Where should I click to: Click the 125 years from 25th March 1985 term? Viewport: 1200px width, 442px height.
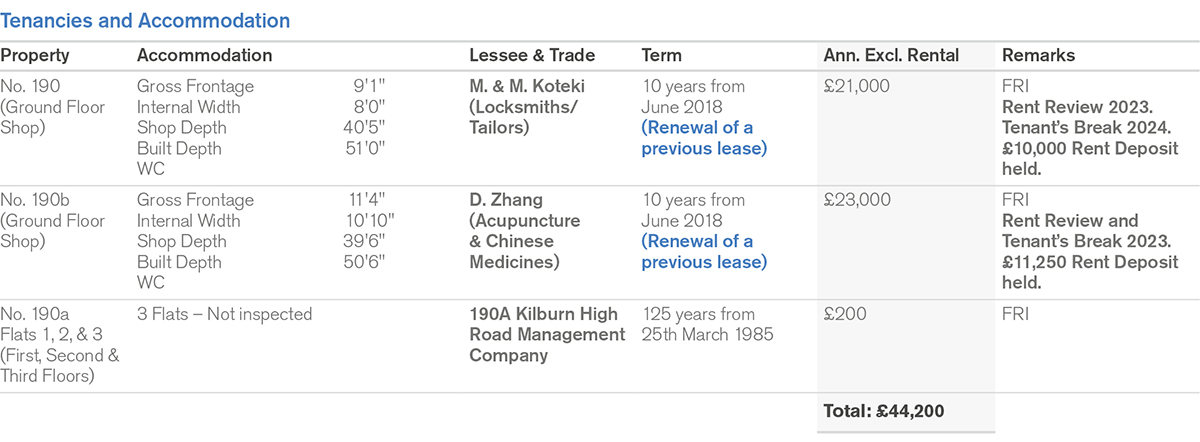[x=707, y=324]
